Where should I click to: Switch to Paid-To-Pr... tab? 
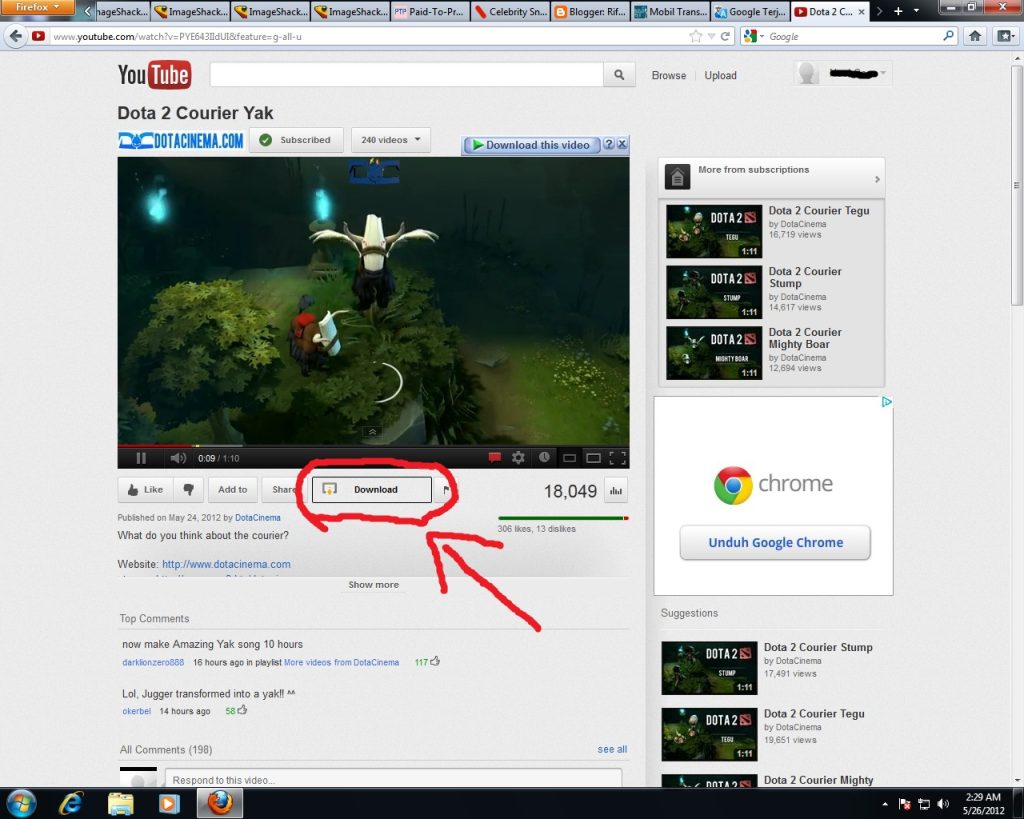click(430, 11)
